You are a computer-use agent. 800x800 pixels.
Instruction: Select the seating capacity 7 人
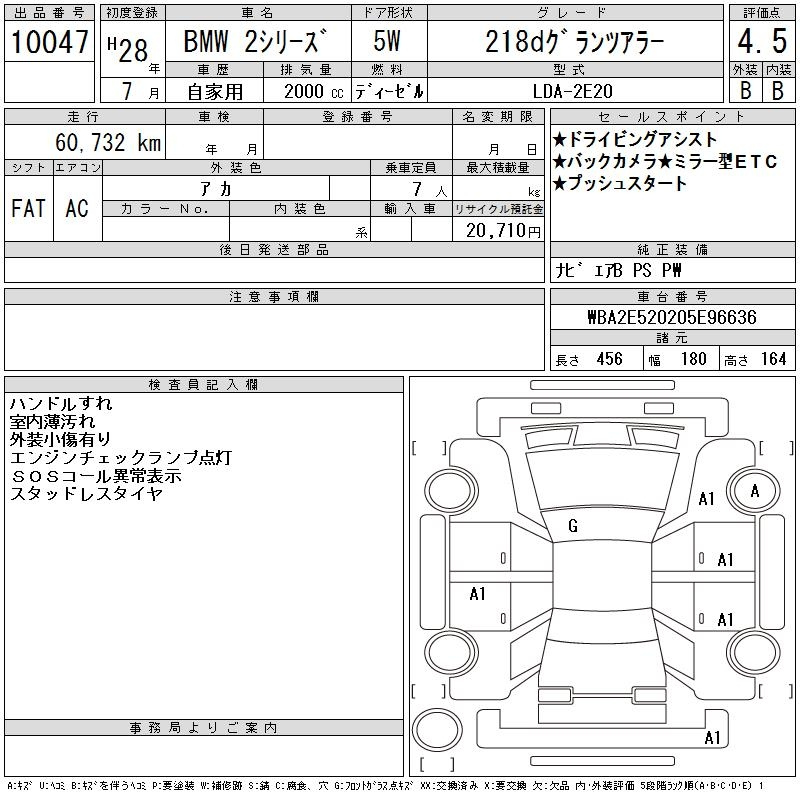[x=430, y=190]
